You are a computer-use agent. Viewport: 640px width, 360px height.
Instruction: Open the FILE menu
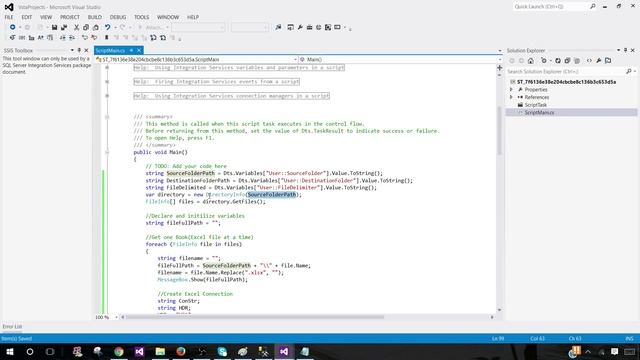[9, 17]
